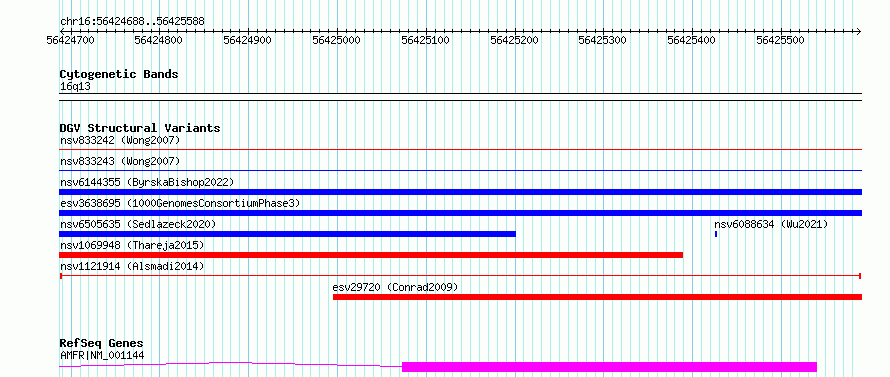
Task: Click the 56424800 ruler tick label
Action: point(158,40)
